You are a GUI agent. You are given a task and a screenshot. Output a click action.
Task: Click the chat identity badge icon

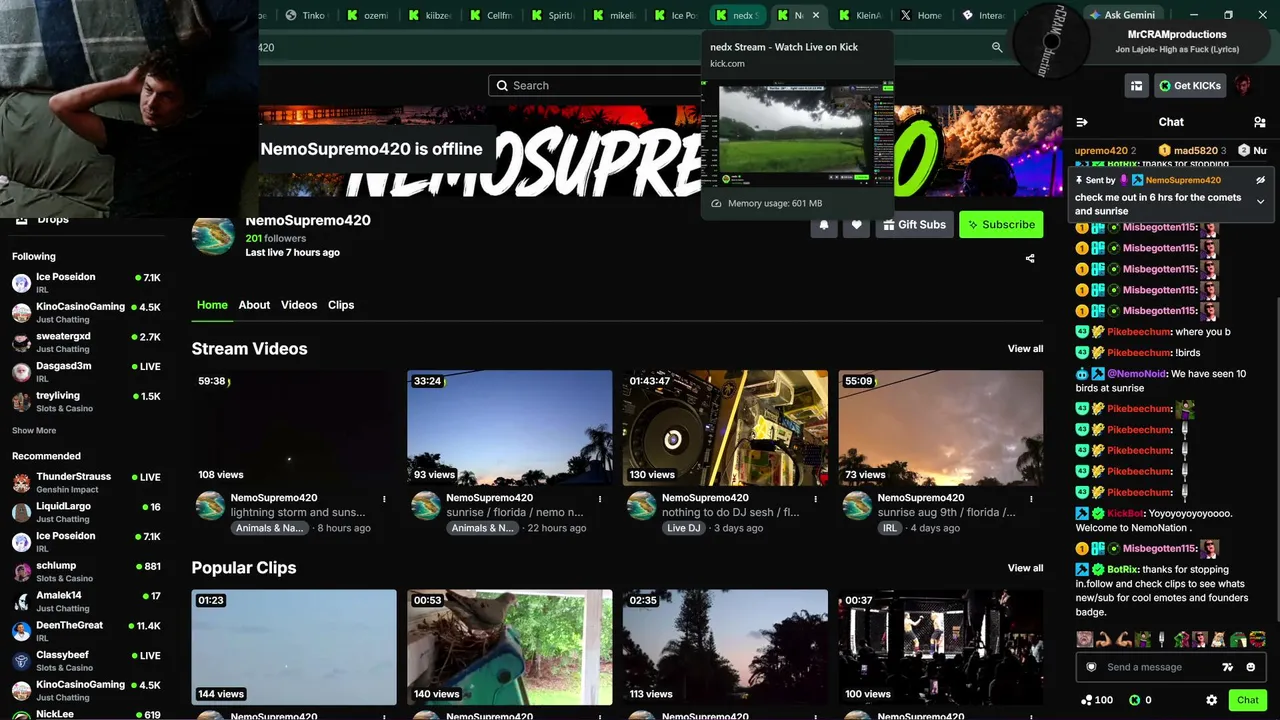click(1091, 667)
